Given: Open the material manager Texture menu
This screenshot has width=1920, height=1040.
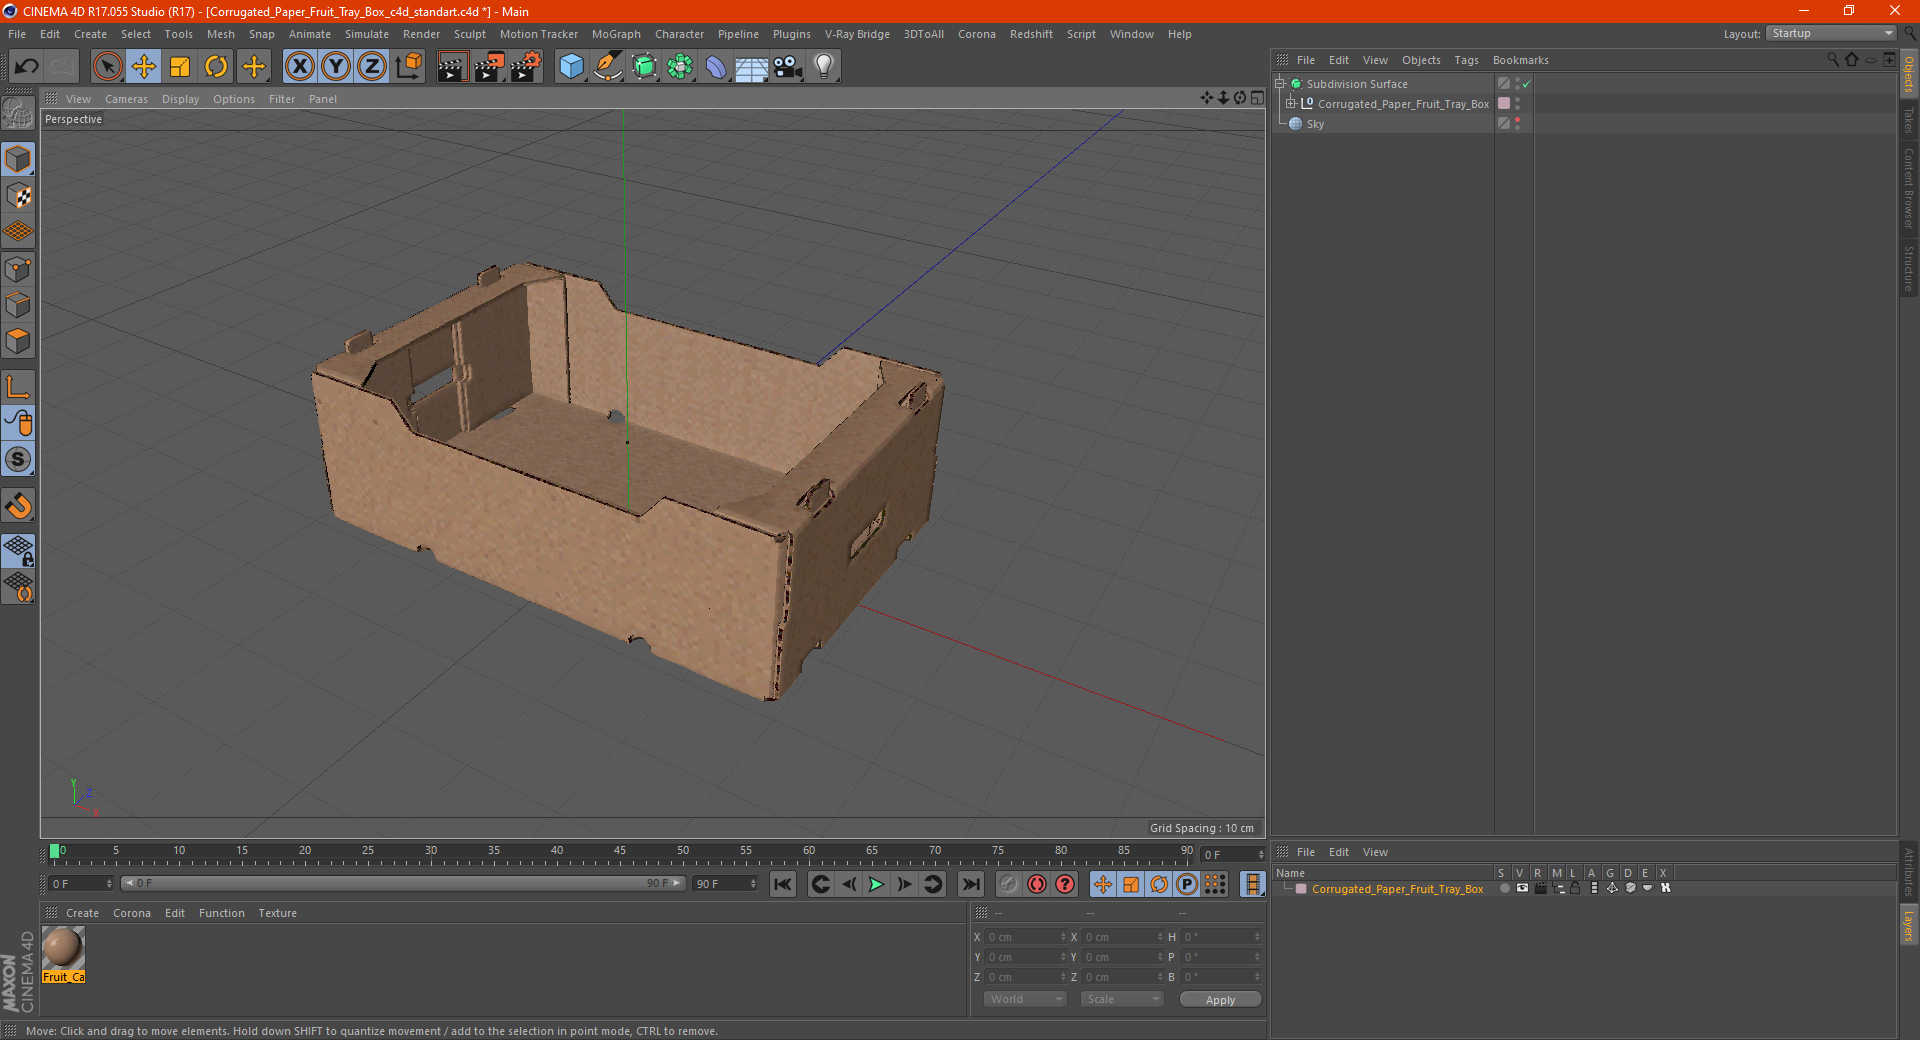Looking at the screenshot, I should [x=277, y=913].
